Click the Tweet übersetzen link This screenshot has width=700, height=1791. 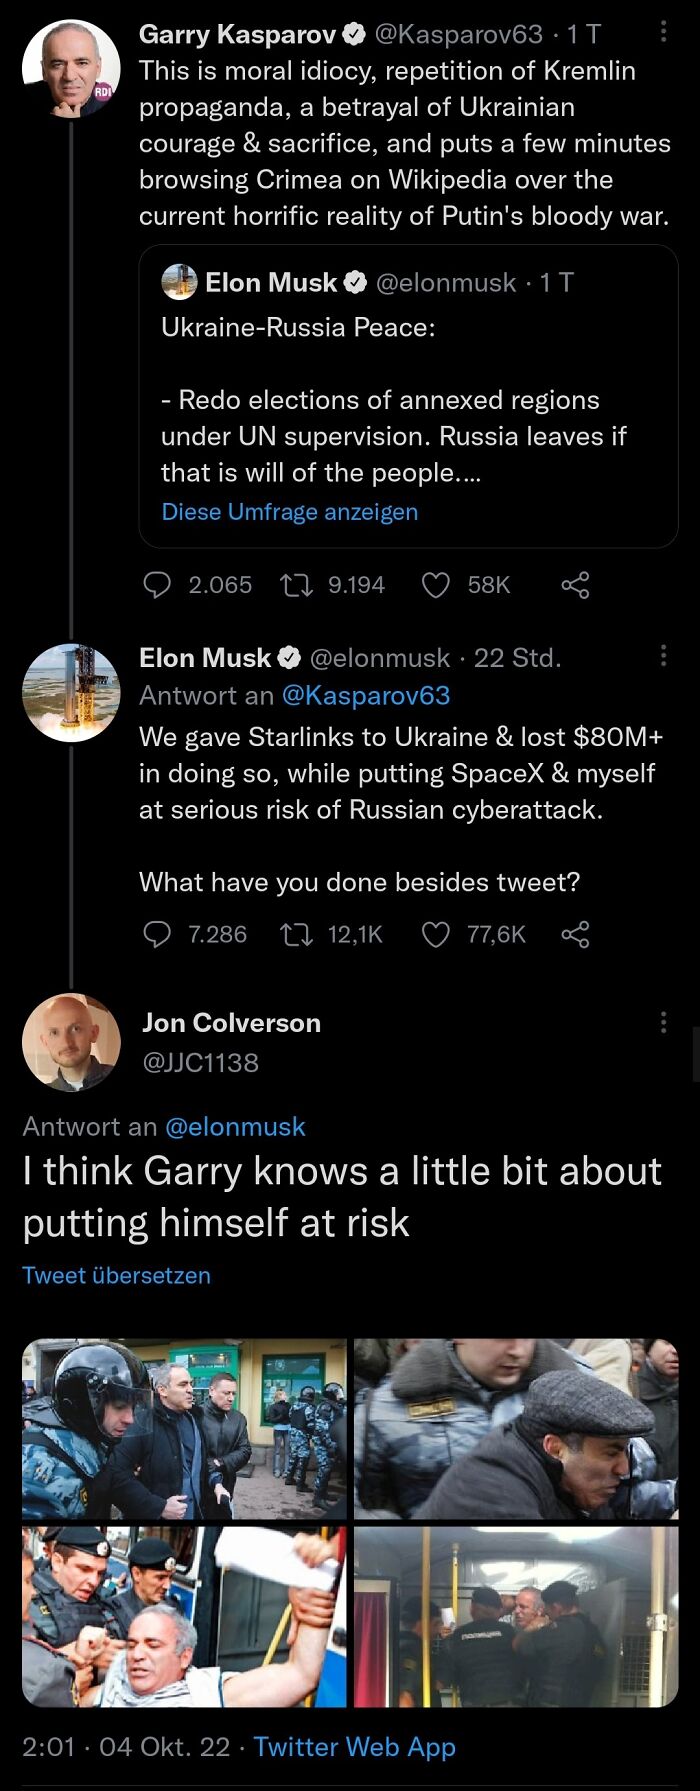(x=115, y=1275)
